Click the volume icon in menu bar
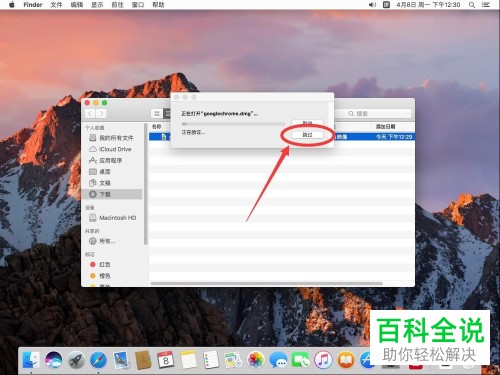Screen dimensions: 500x375 point(372,5)
